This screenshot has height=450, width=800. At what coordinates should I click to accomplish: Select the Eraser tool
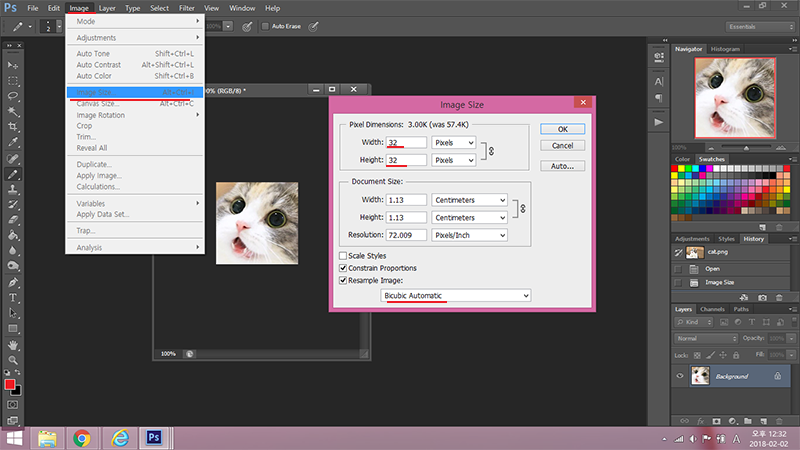coord(13,220)
